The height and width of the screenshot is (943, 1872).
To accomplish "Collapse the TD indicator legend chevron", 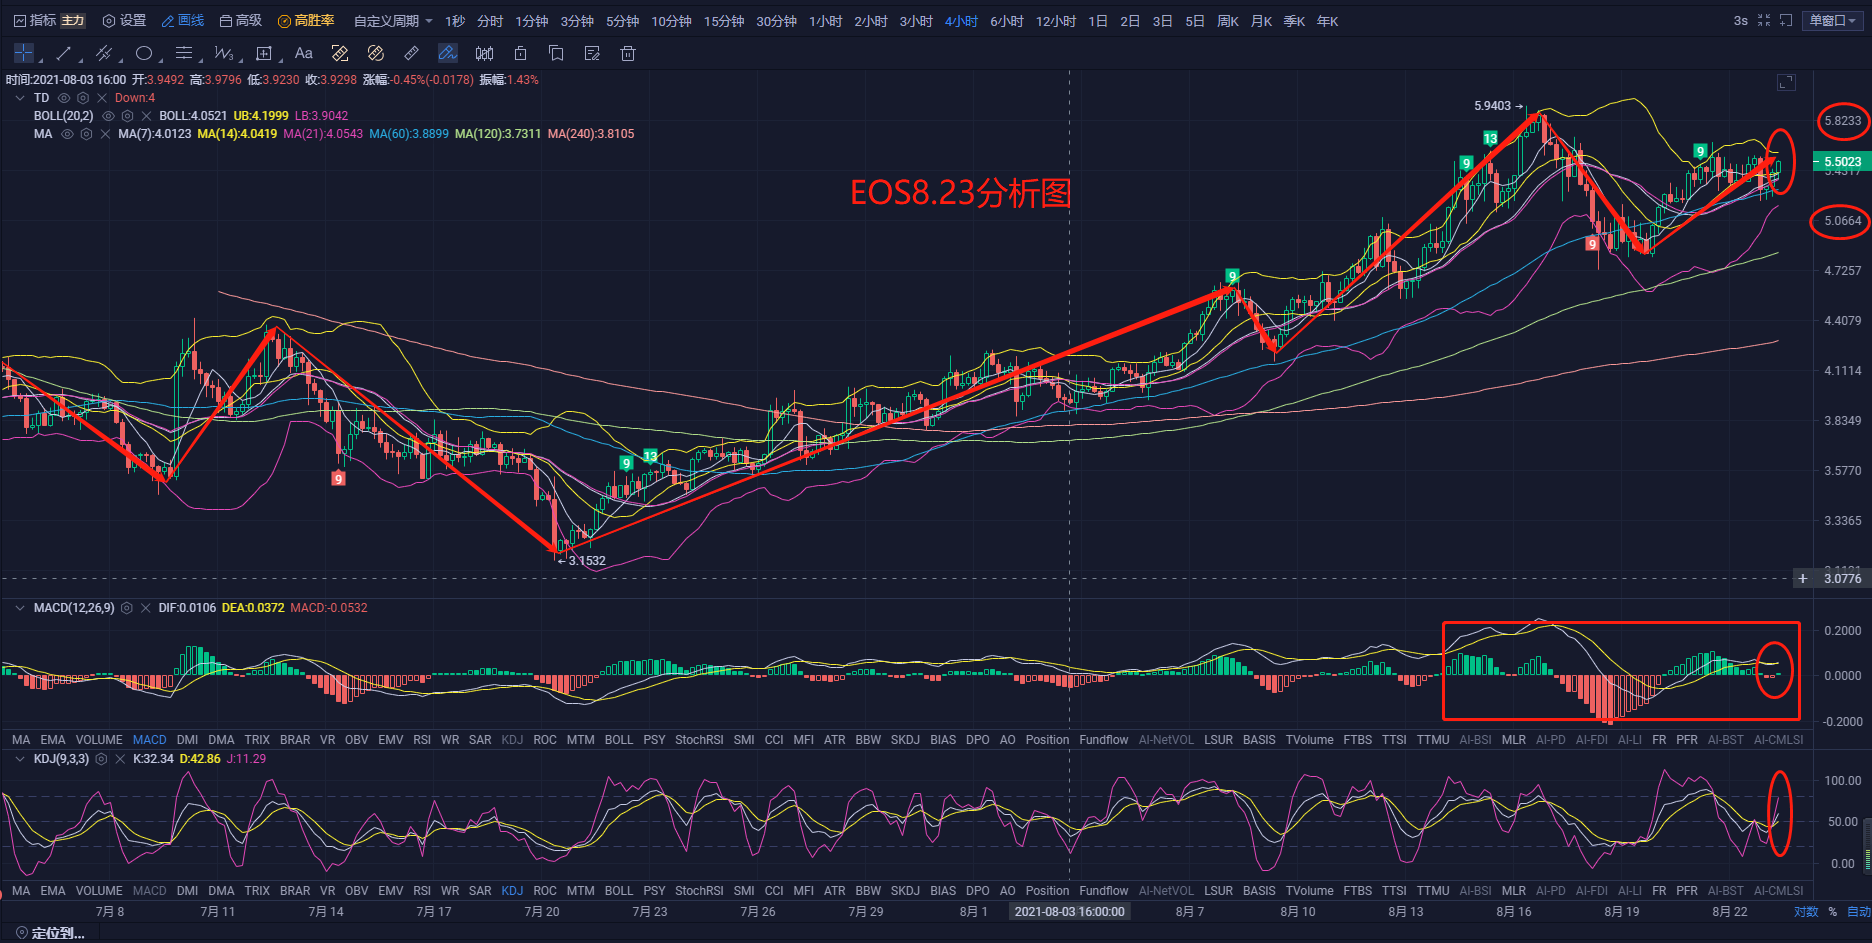I will (x=20, y=98).
